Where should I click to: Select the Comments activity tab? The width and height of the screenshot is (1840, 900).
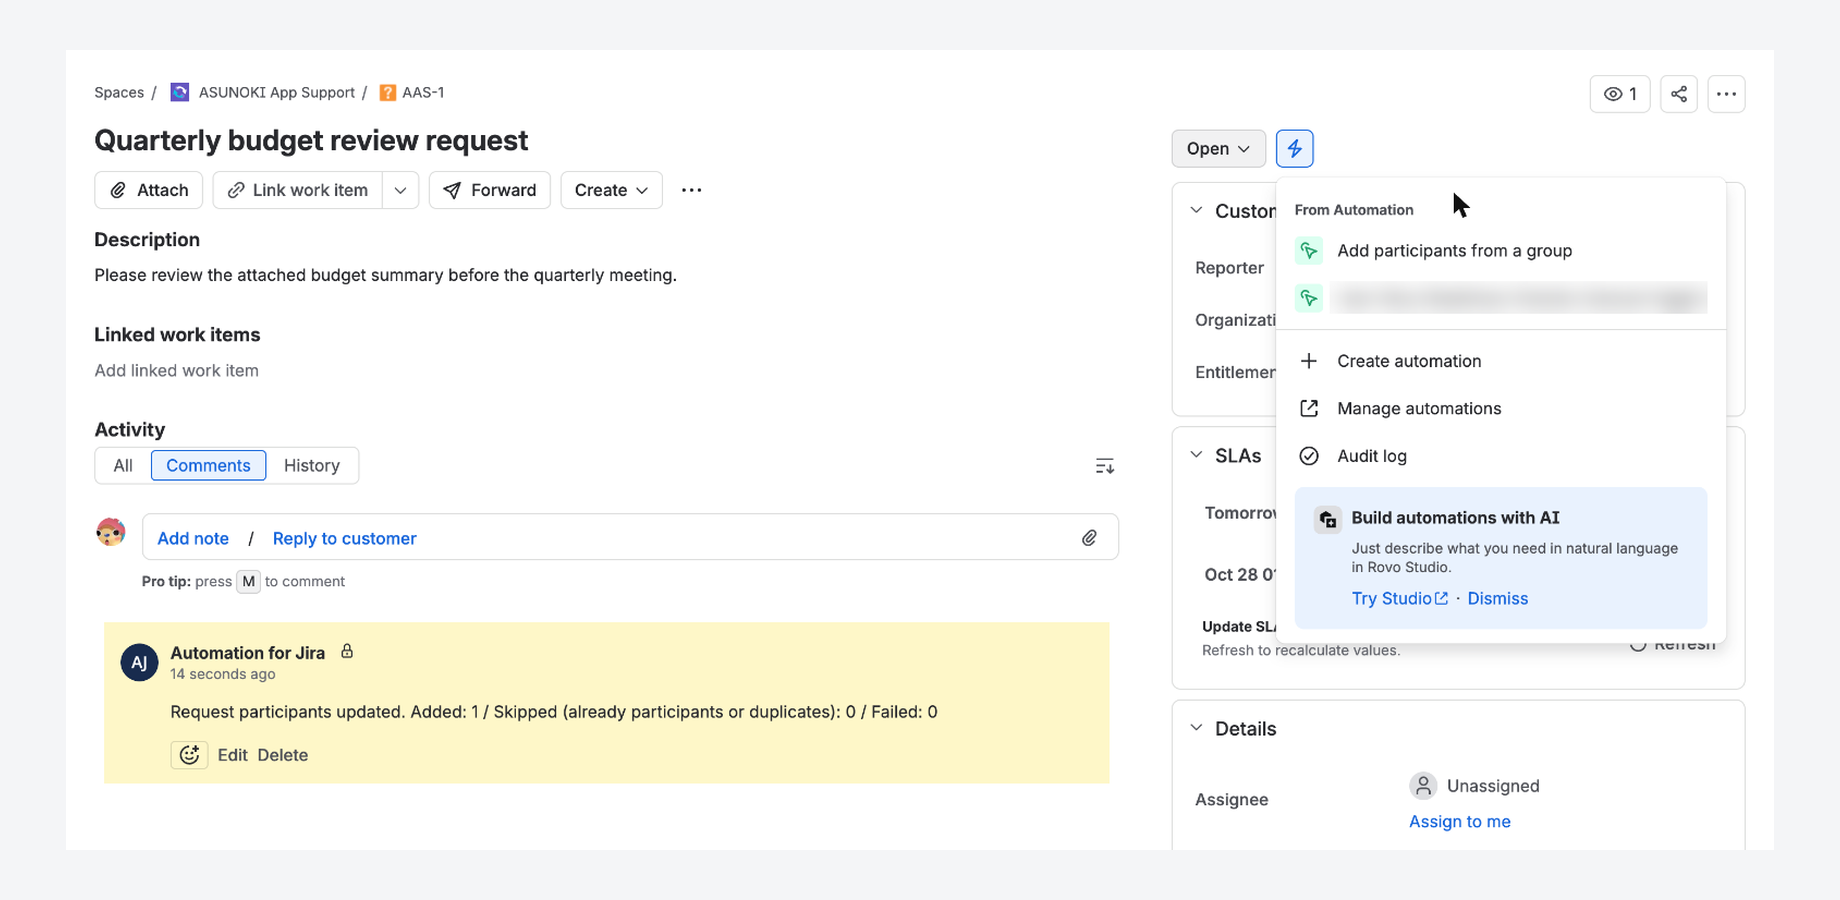tap(208, 465)
